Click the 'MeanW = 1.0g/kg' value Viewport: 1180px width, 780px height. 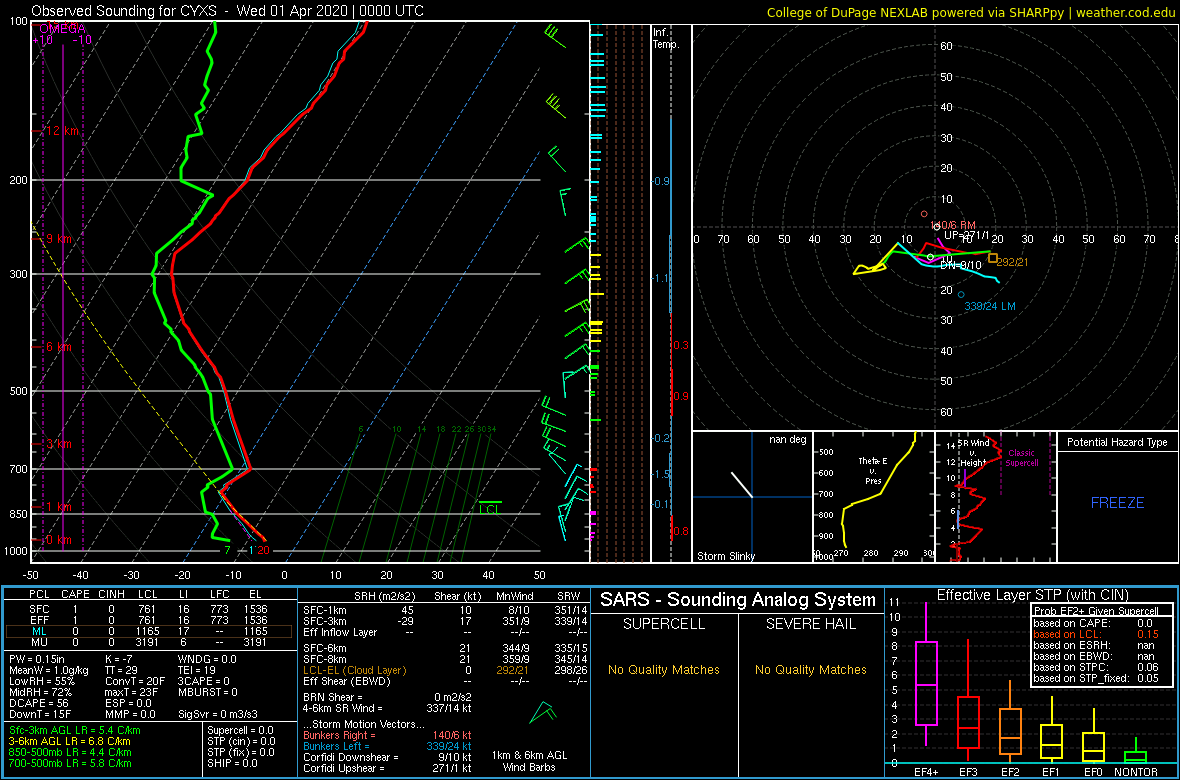[x=48, y=671]
